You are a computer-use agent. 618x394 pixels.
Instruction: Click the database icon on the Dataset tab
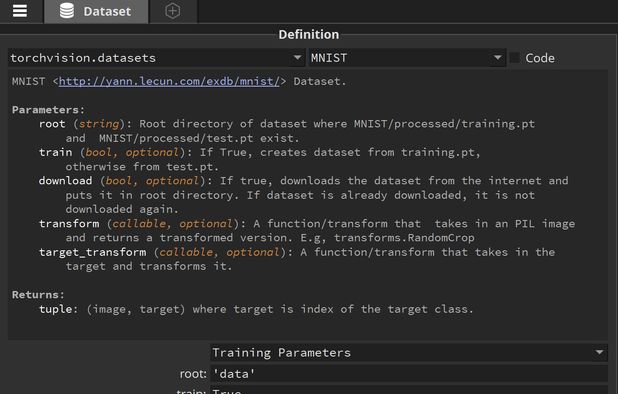[x=67, y=11]
